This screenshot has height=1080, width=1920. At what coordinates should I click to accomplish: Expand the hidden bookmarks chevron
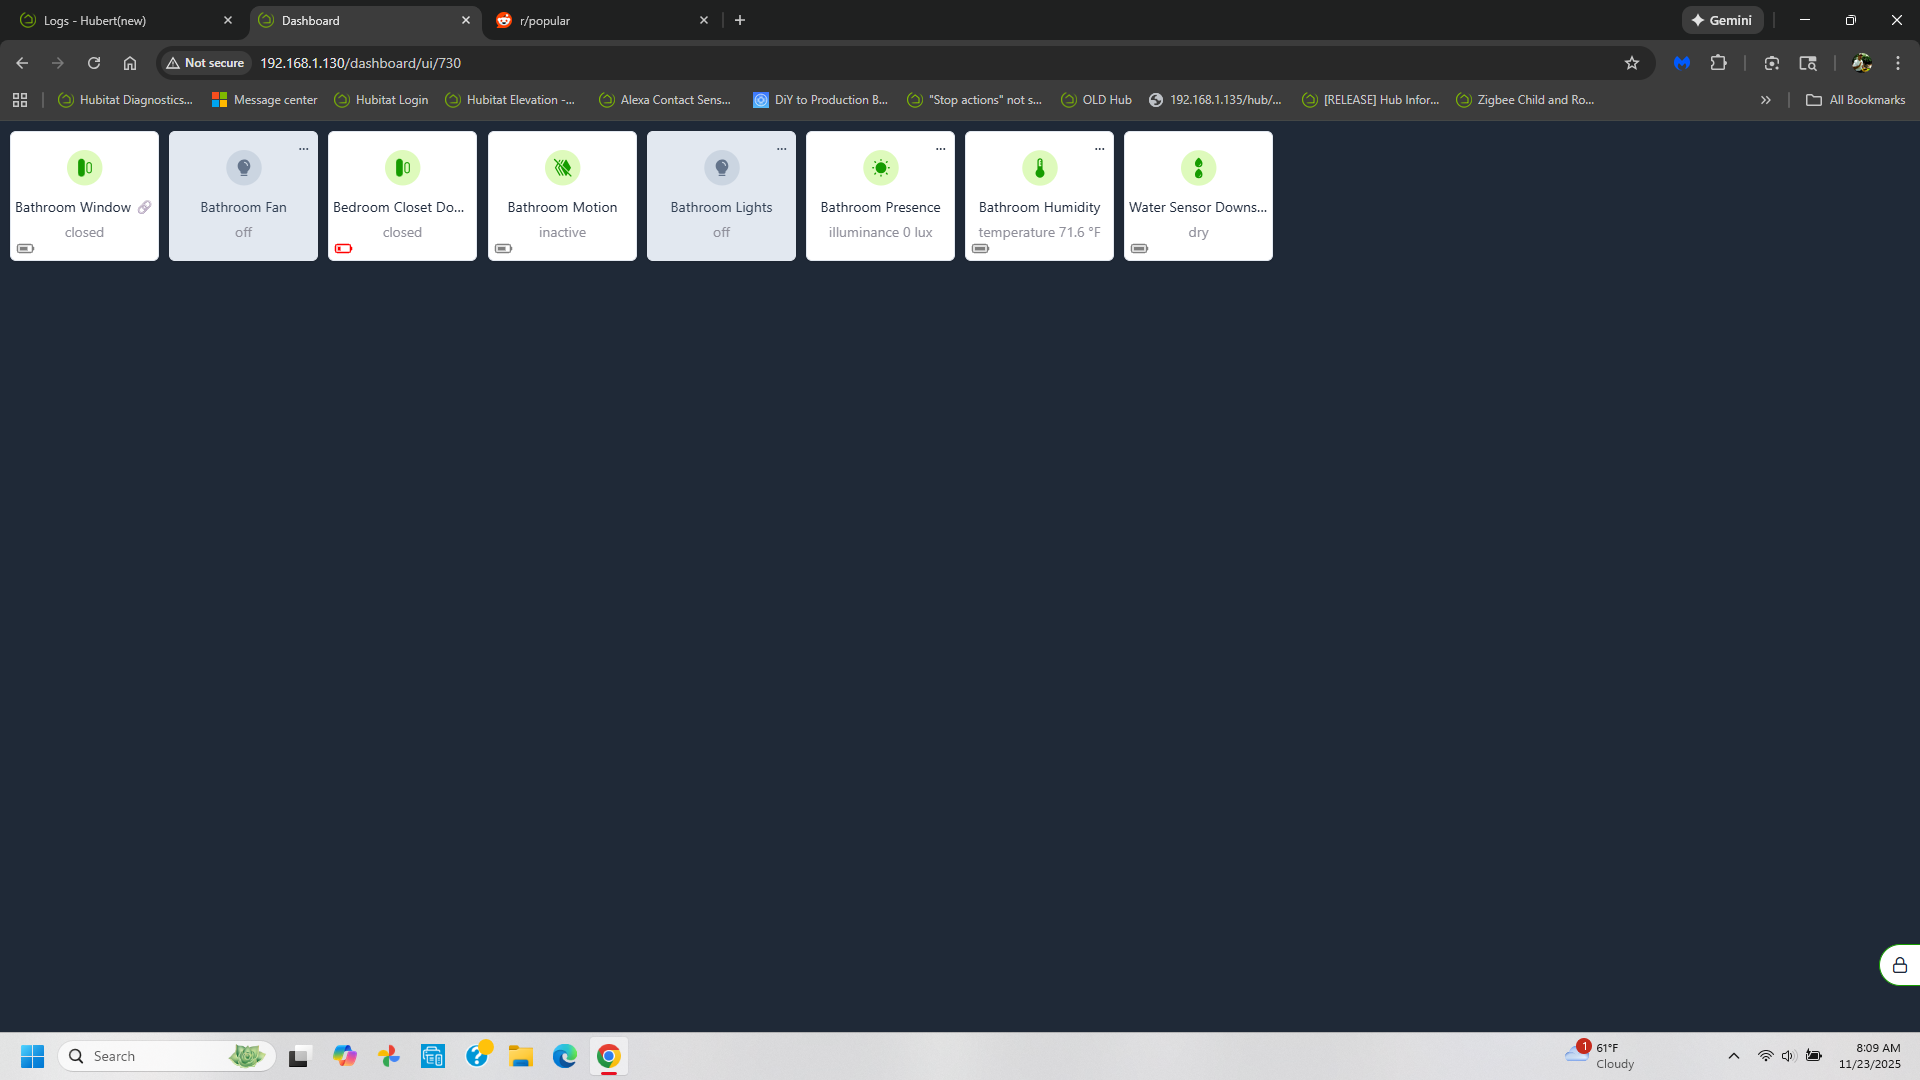(1766, 100)
